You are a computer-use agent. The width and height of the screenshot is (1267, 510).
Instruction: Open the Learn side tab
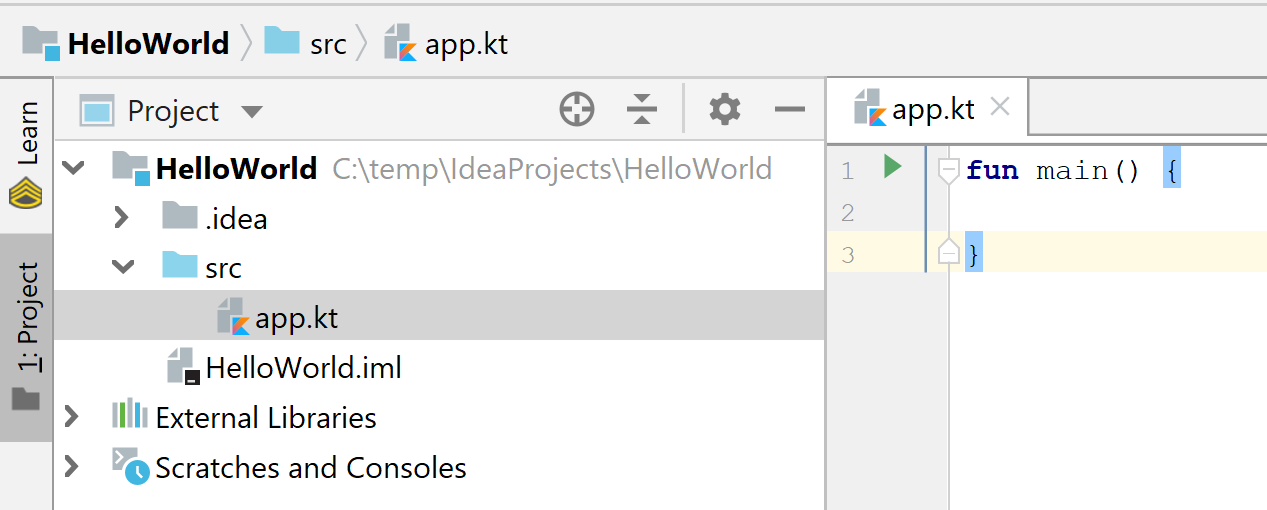click(x=27, y=150)
